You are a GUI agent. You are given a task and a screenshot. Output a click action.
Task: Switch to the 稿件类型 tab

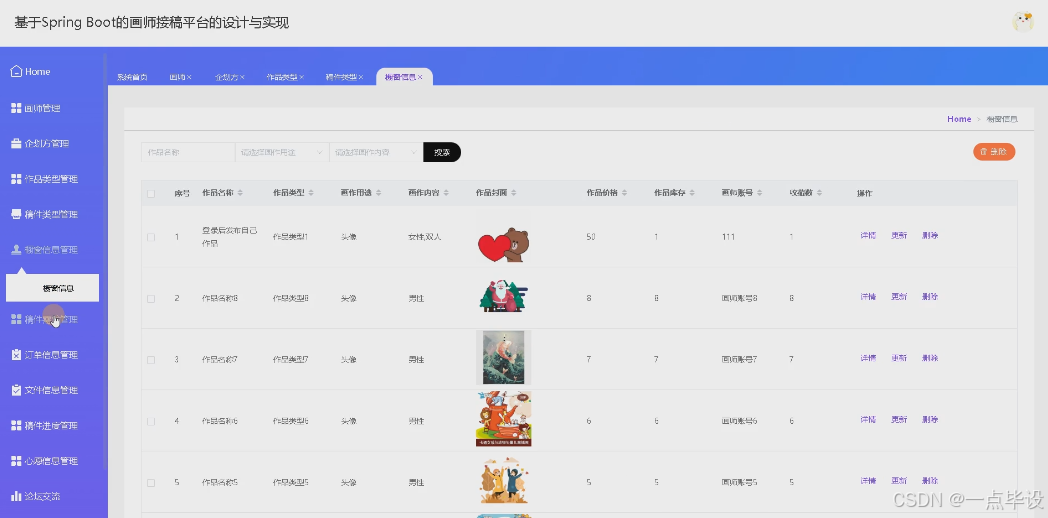click(x=341, y=78)
